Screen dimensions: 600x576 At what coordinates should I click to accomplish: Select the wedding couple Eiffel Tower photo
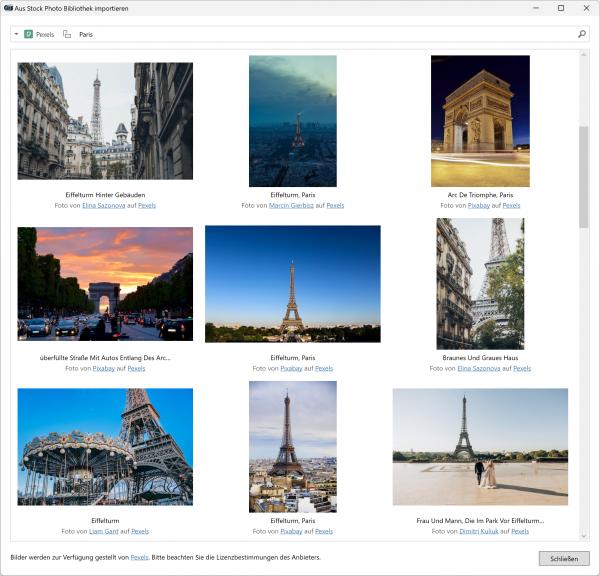coord(480,446)
